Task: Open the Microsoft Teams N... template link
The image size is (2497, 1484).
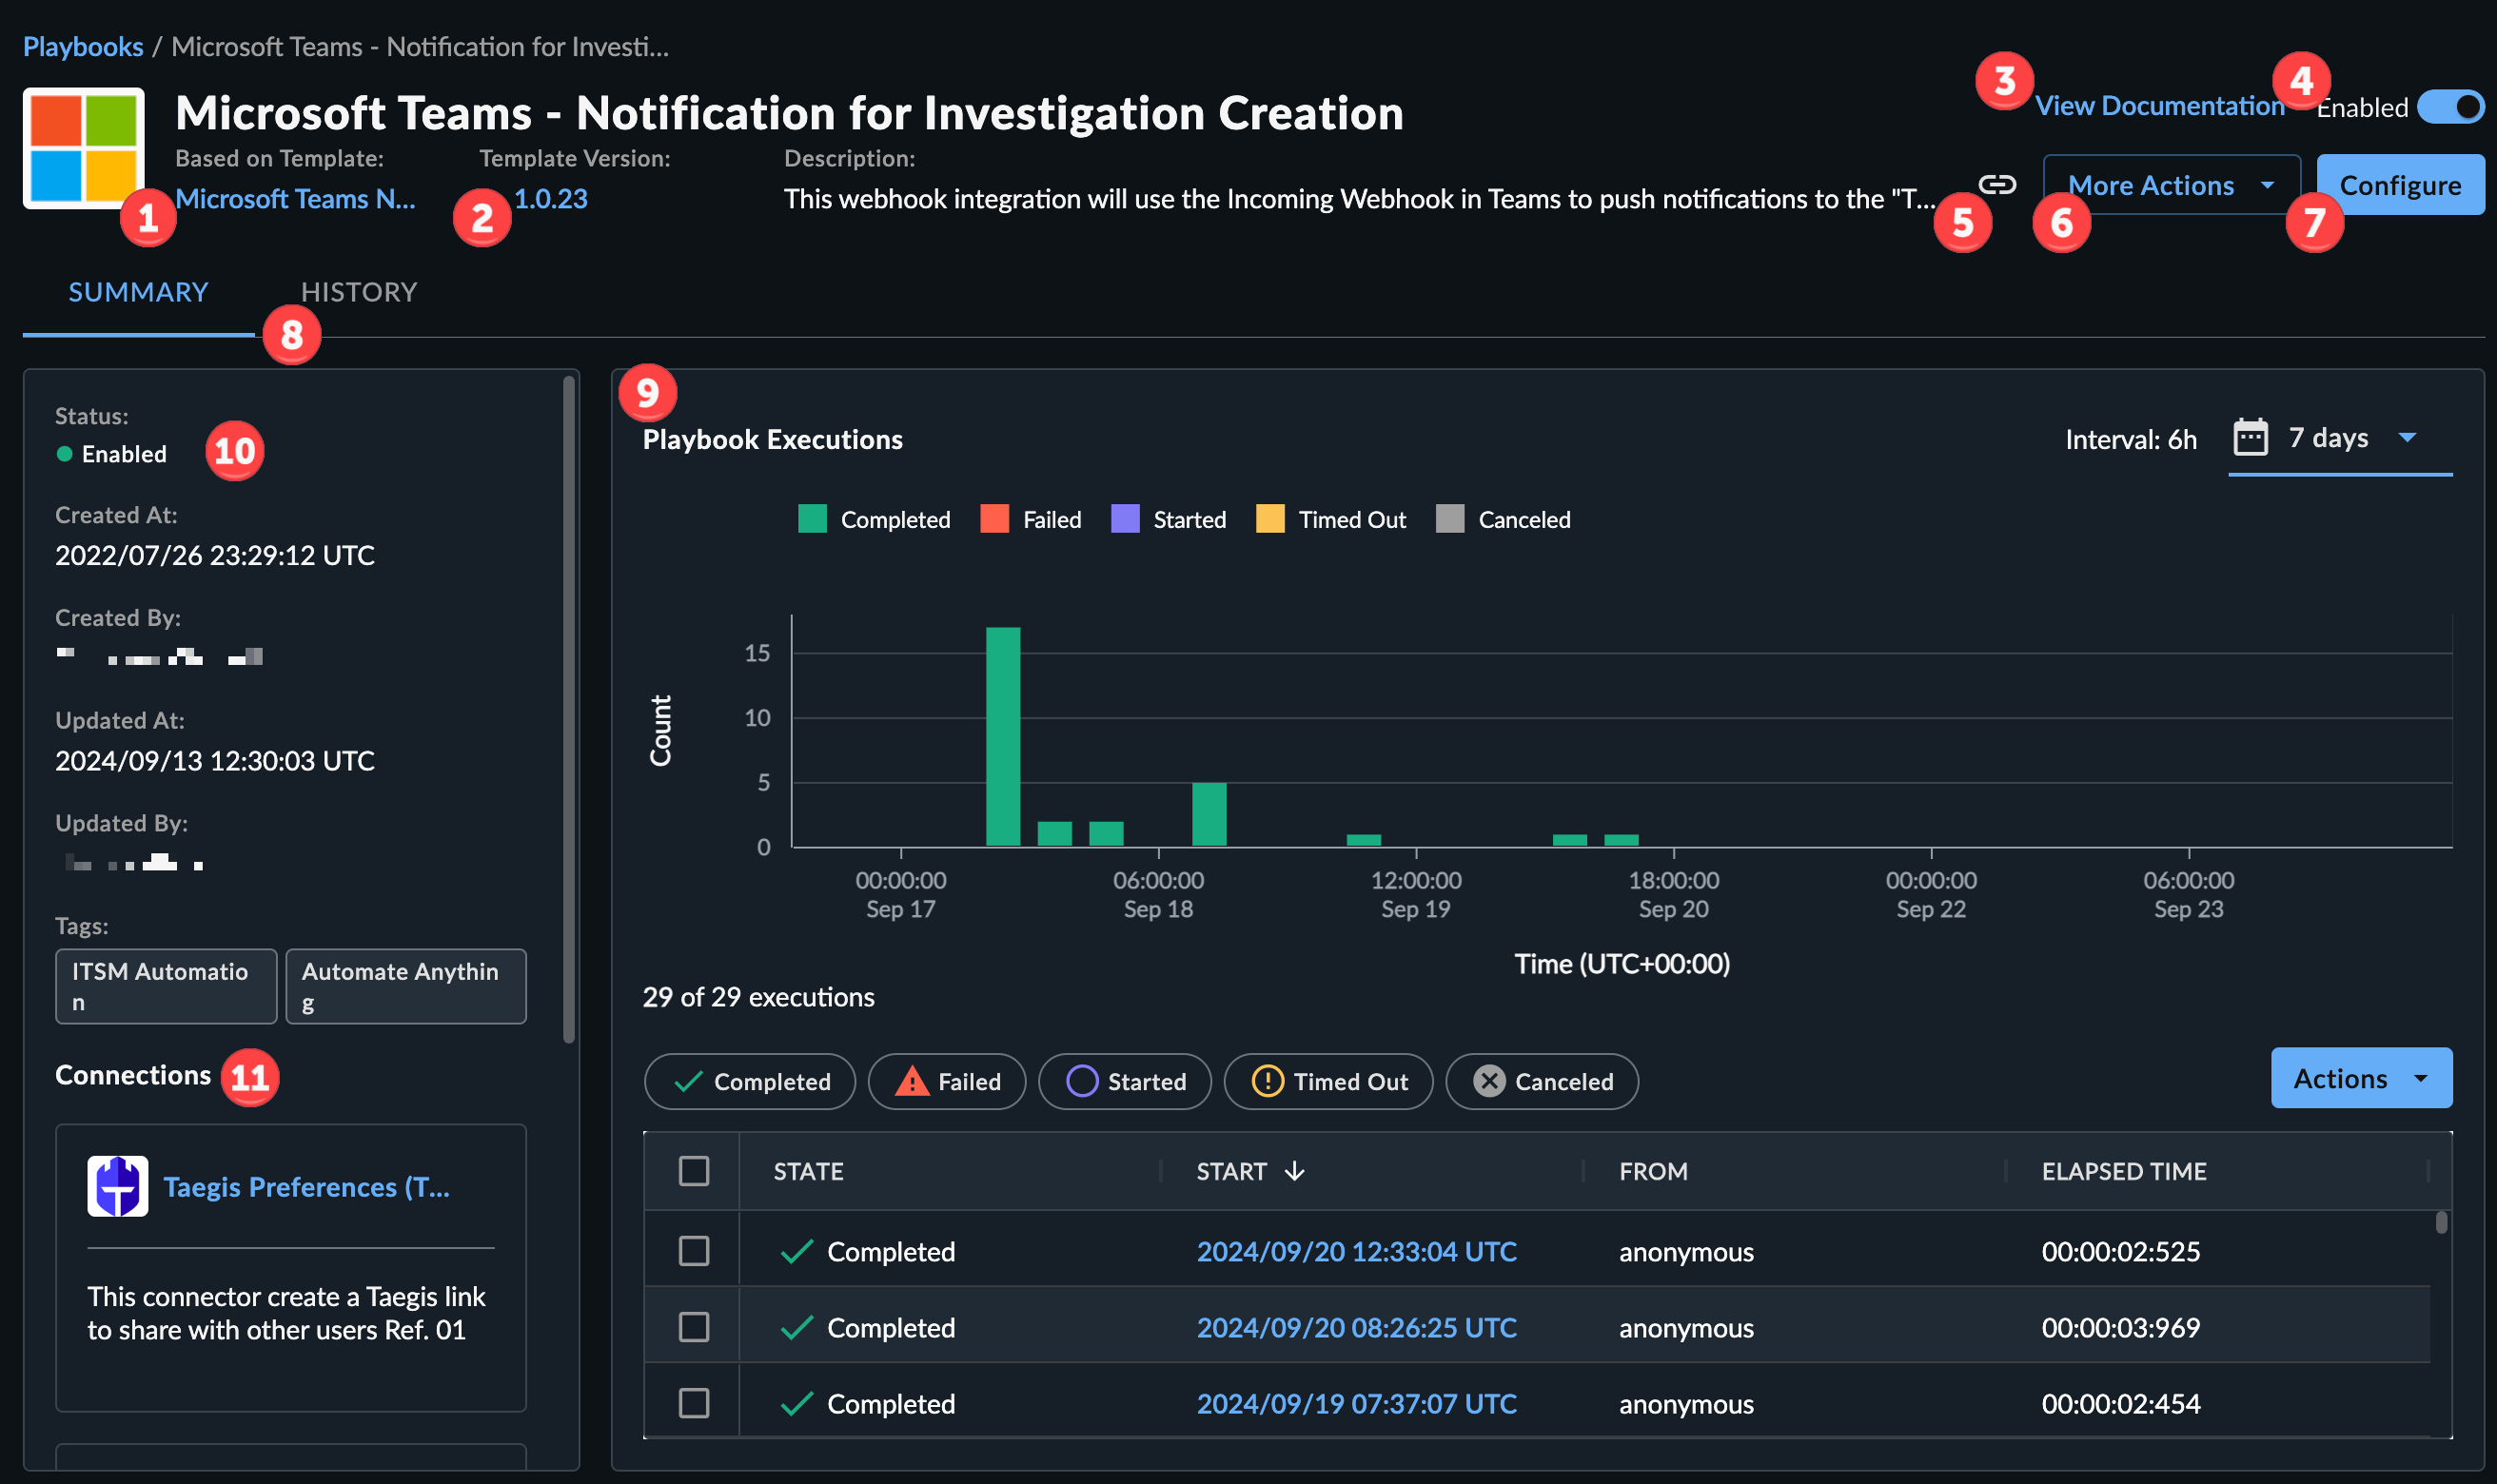Action: coord(295,198)
